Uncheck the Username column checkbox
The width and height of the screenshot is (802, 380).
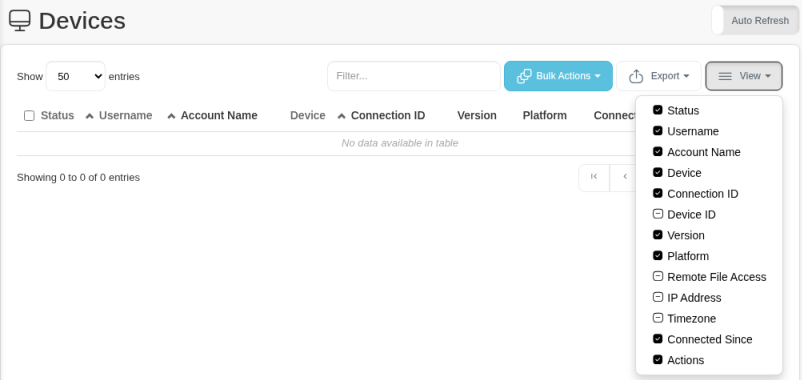(x=658, y=131)
